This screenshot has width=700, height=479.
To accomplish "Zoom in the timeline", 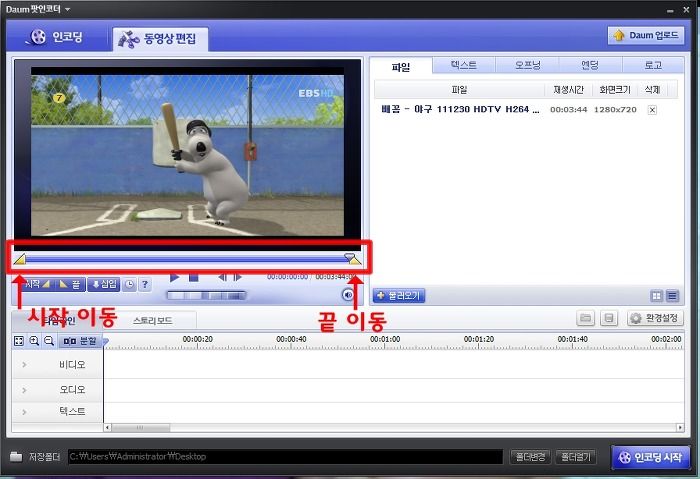I will [x=34, y=341].
